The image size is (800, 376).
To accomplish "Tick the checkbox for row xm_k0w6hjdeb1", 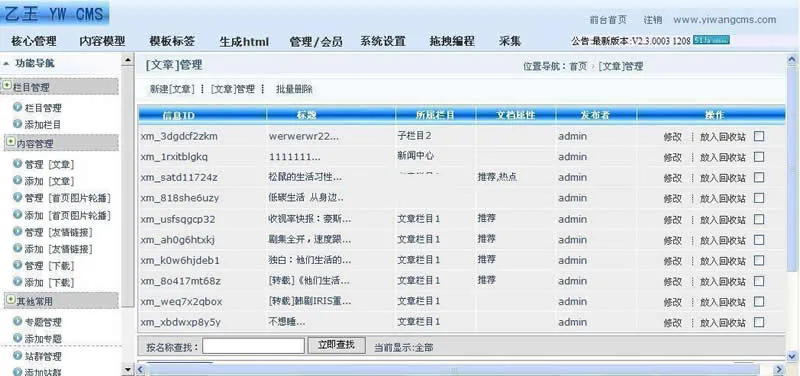I will pyautogui.click(x=759, y=260).
